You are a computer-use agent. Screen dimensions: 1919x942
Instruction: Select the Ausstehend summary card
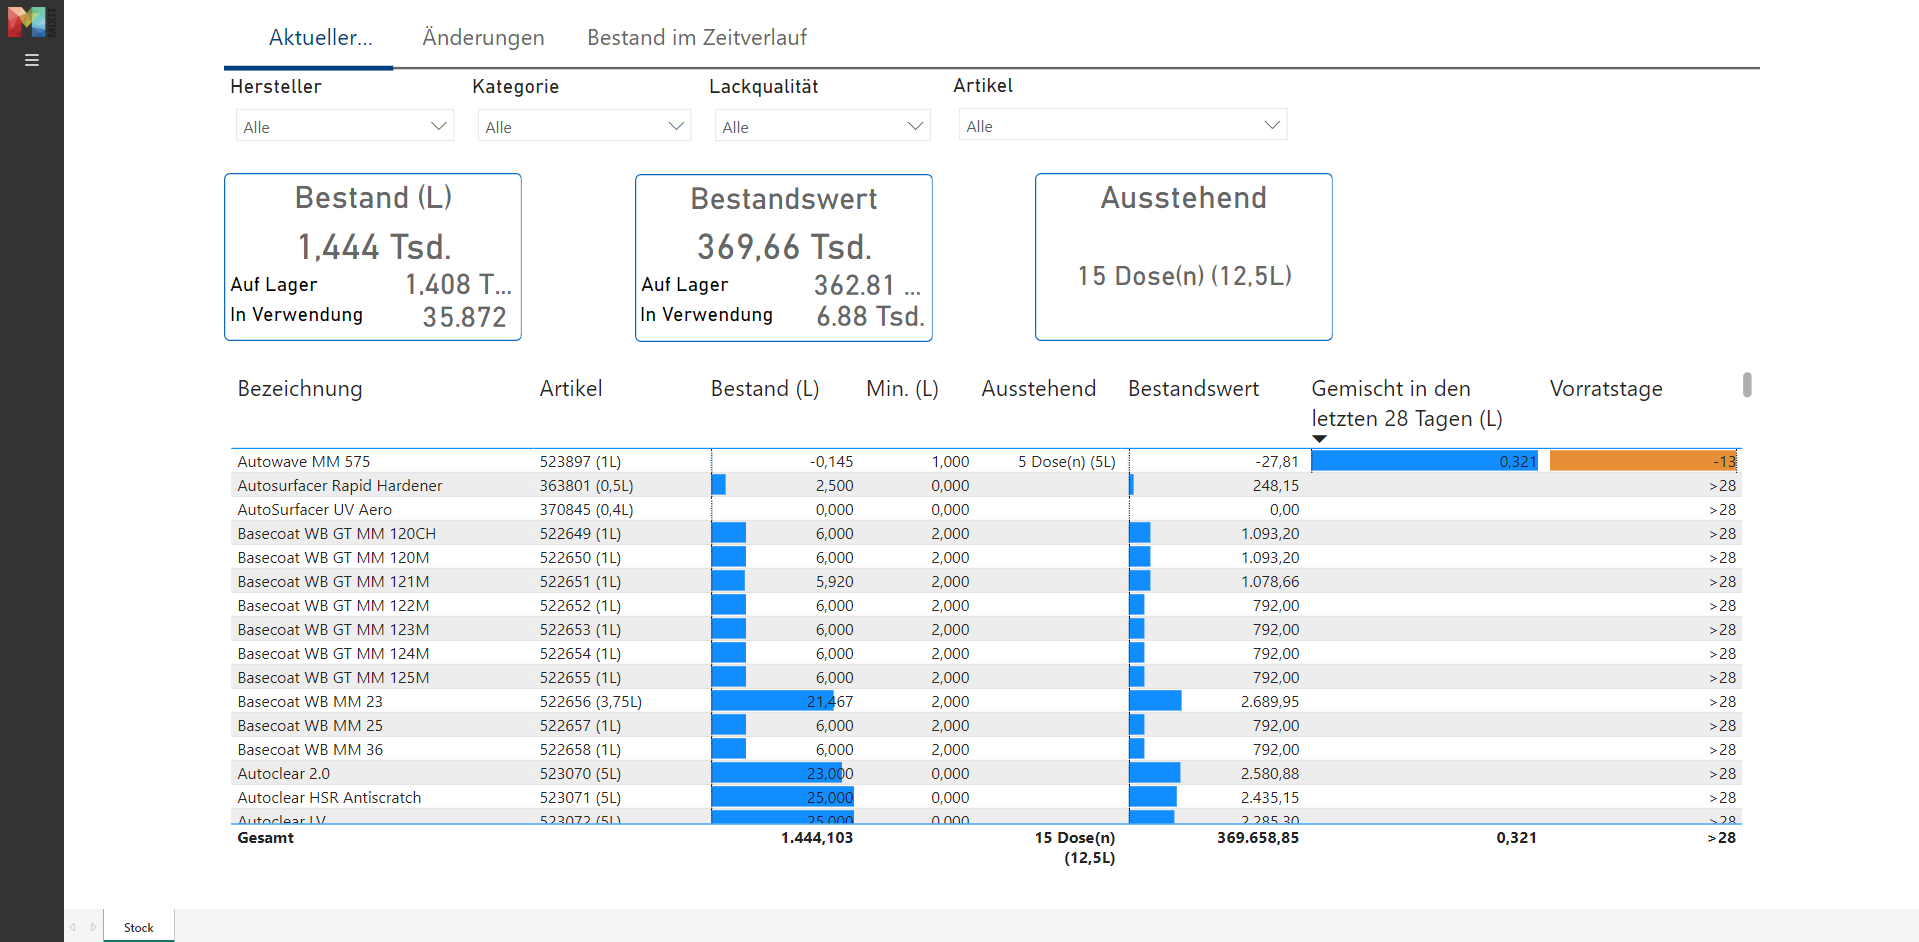point(1184,257)
